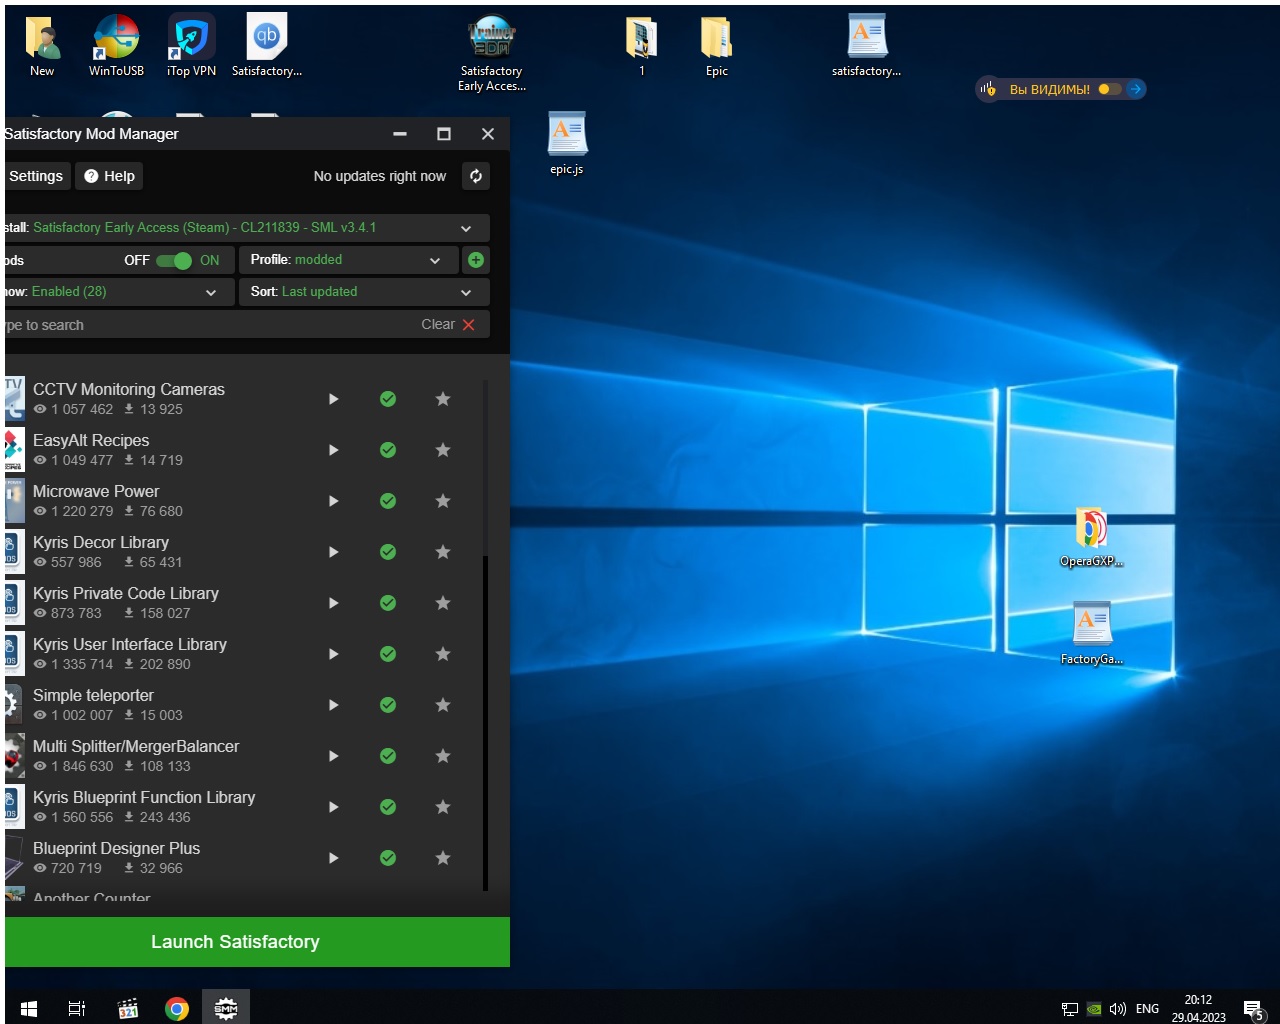Open WinToUSB desktop shortcut
Image resolution: width=1280 pixels, height=1024 pixels.
tap(116, 46)
